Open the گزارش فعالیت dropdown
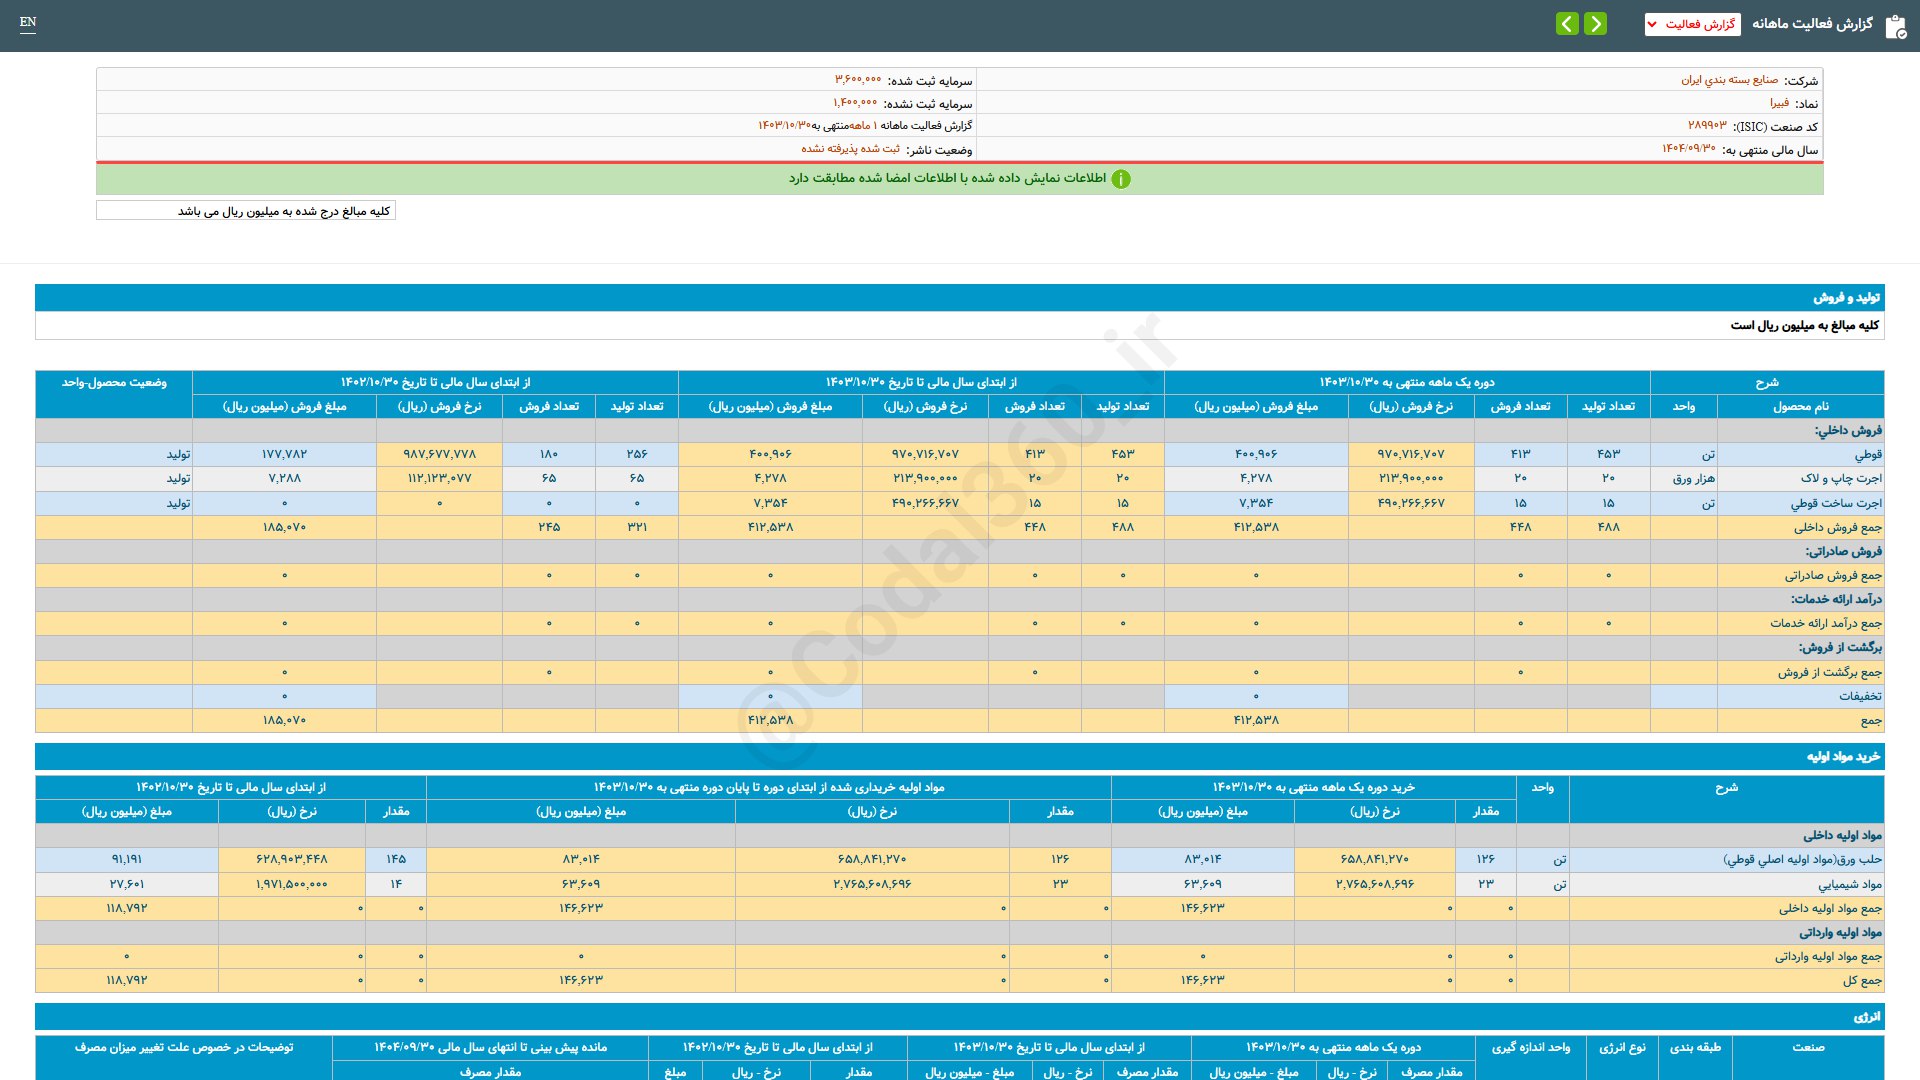This screenshot has height=1080, width=1920. point(1692,24)
